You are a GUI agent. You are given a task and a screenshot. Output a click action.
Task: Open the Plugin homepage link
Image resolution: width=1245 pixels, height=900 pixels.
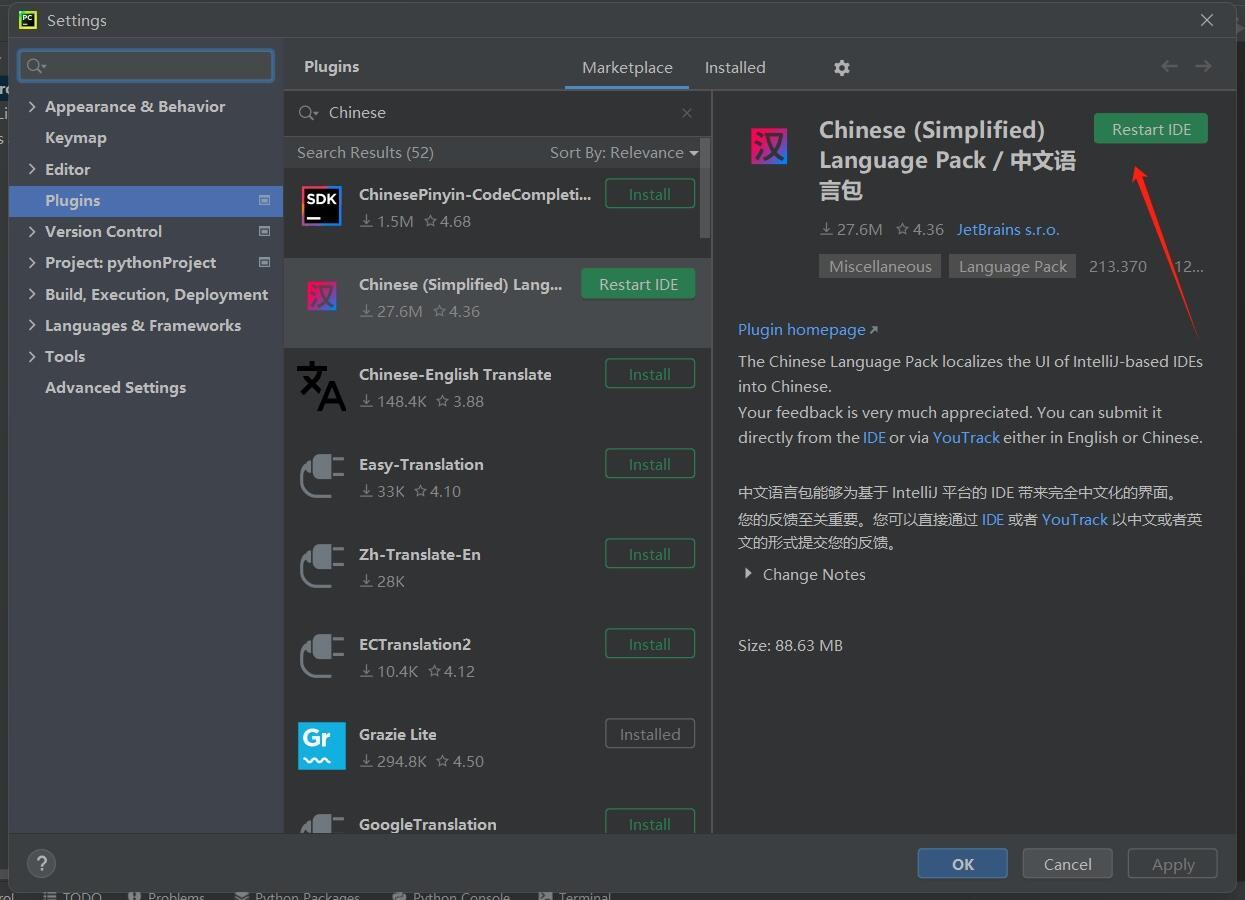(x=807, y=329)
